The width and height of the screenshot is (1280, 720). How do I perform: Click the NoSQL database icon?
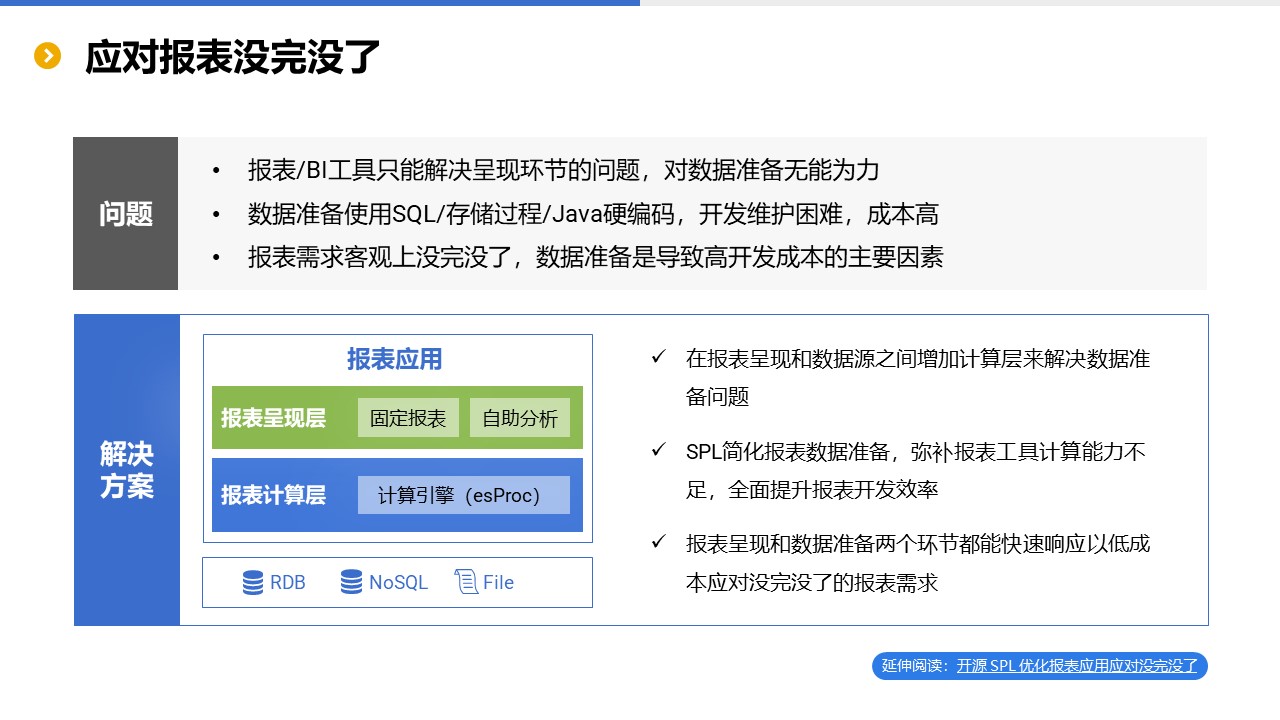351,582
